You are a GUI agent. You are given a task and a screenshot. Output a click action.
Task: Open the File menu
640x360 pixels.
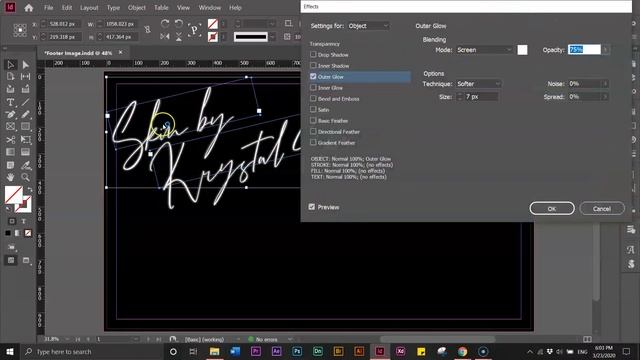click(49, 7)
